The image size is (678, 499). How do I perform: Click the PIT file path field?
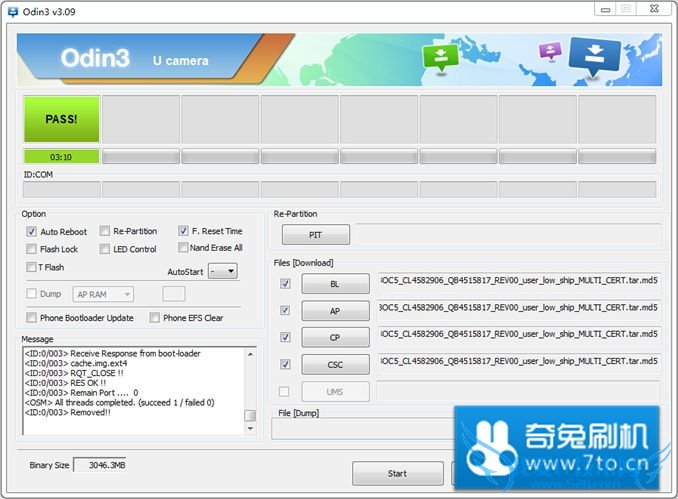508,234
